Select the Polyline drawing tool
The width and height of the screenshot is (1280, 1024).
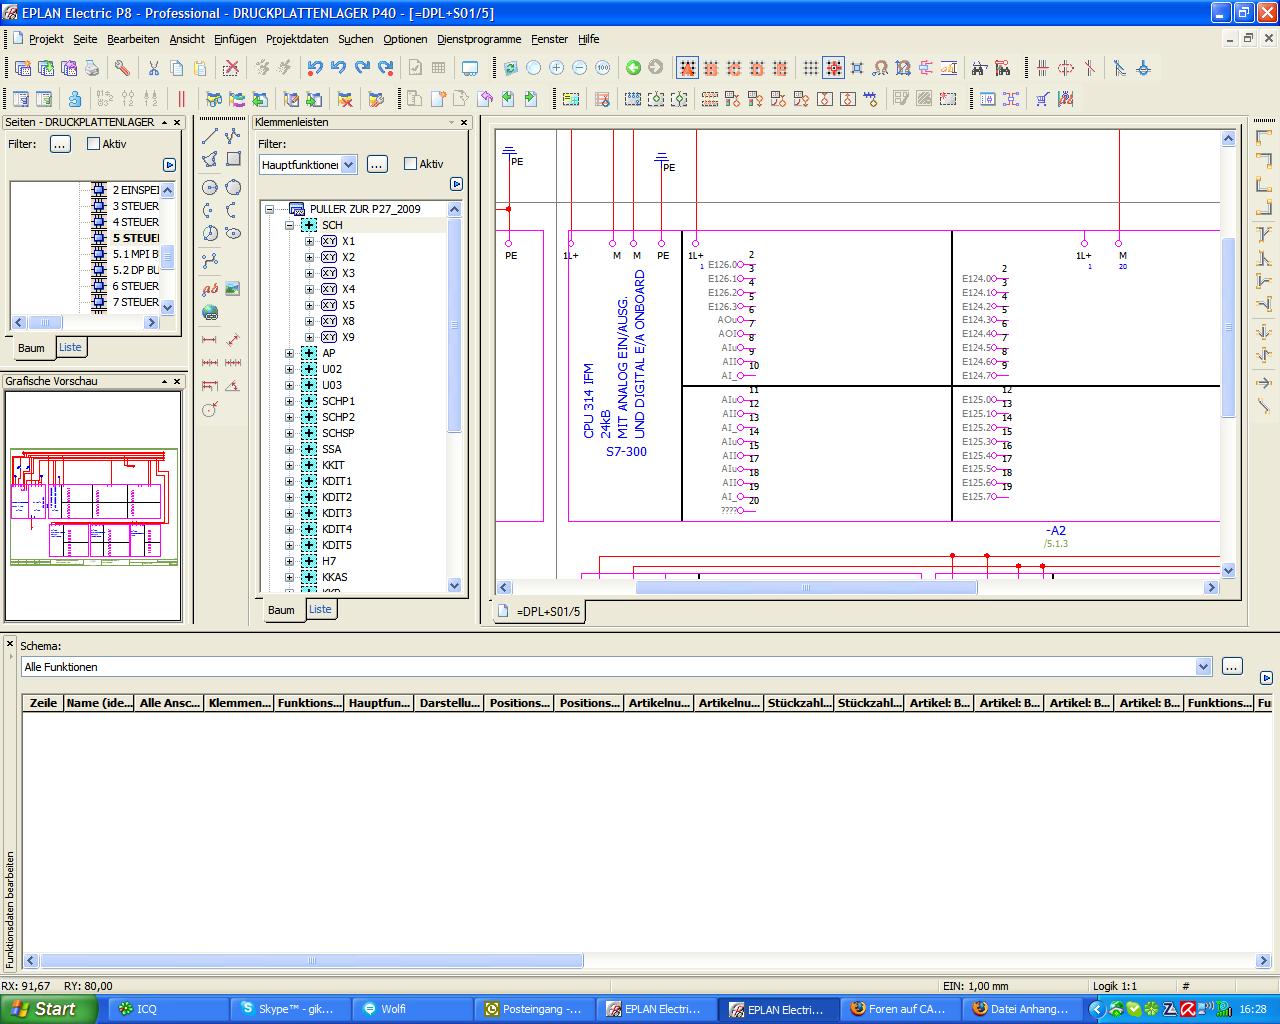click(233, 136)
